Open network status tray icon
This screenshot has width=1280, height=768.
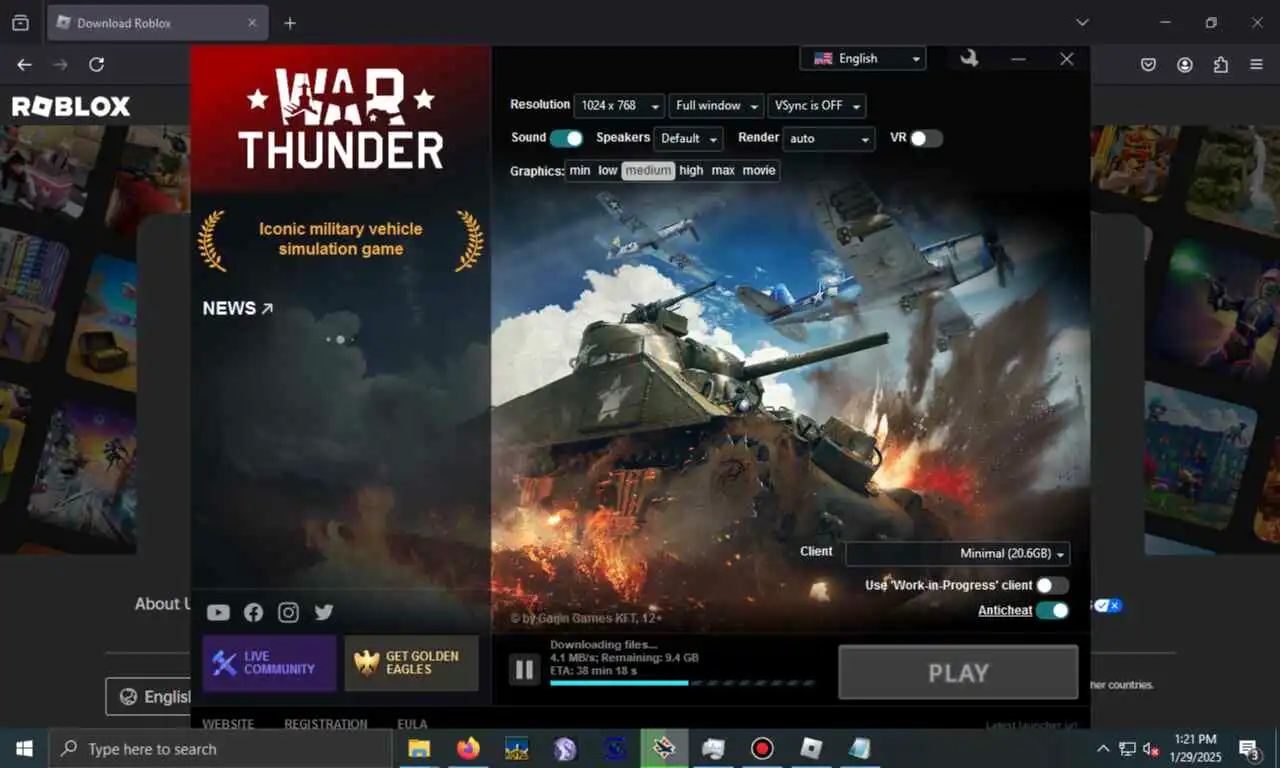(x=1127, y=748)
